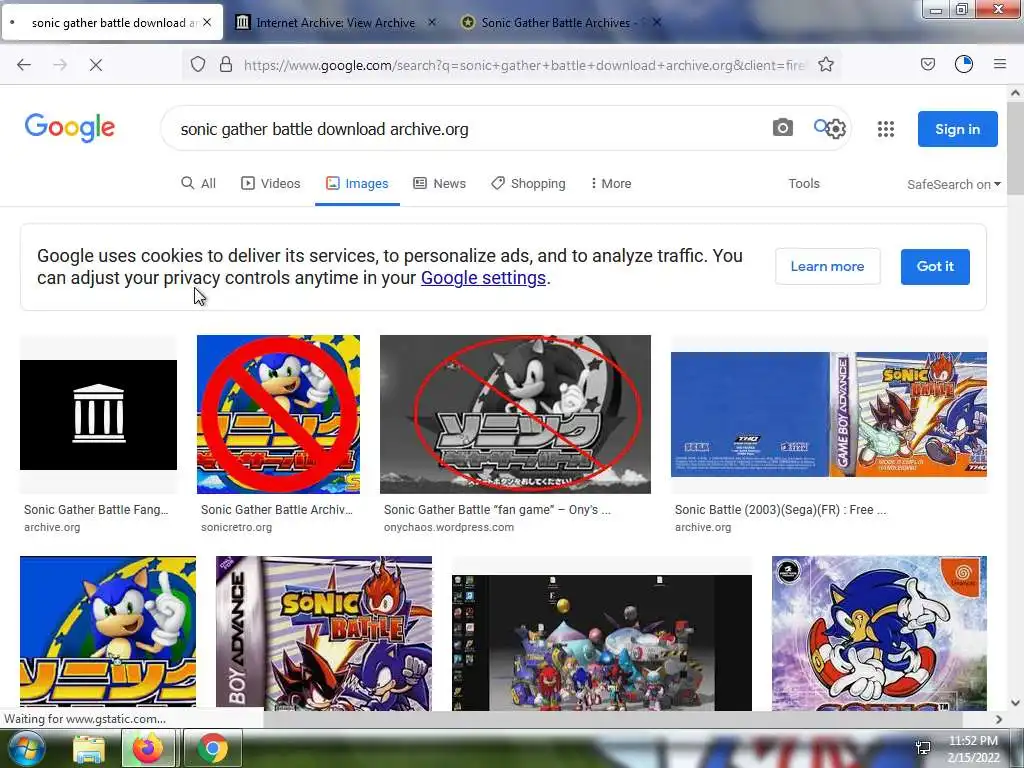Open the Sonic Gather Battle Fang... result title
This screenshot has height=768, width=1024.
click(x=96, y=509)
